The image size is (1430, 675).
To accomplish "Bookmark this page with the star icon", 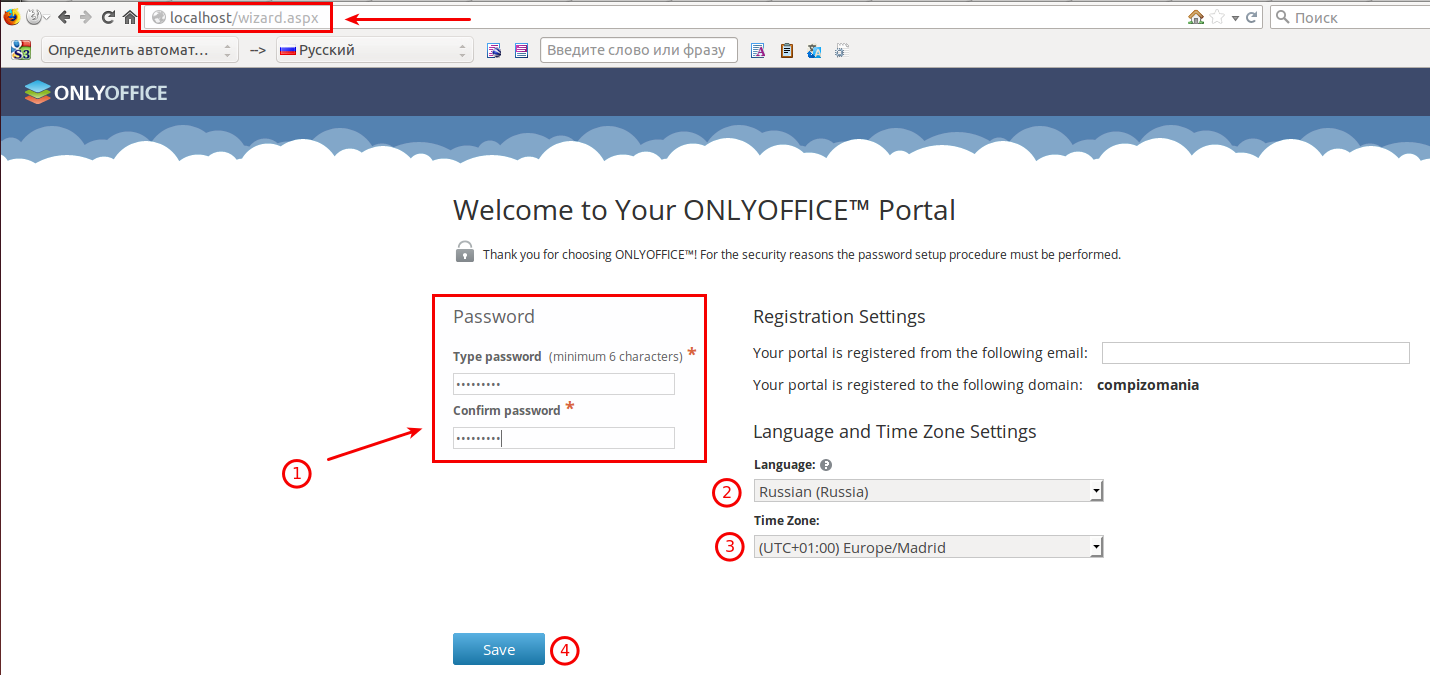I will point(1217,17).
